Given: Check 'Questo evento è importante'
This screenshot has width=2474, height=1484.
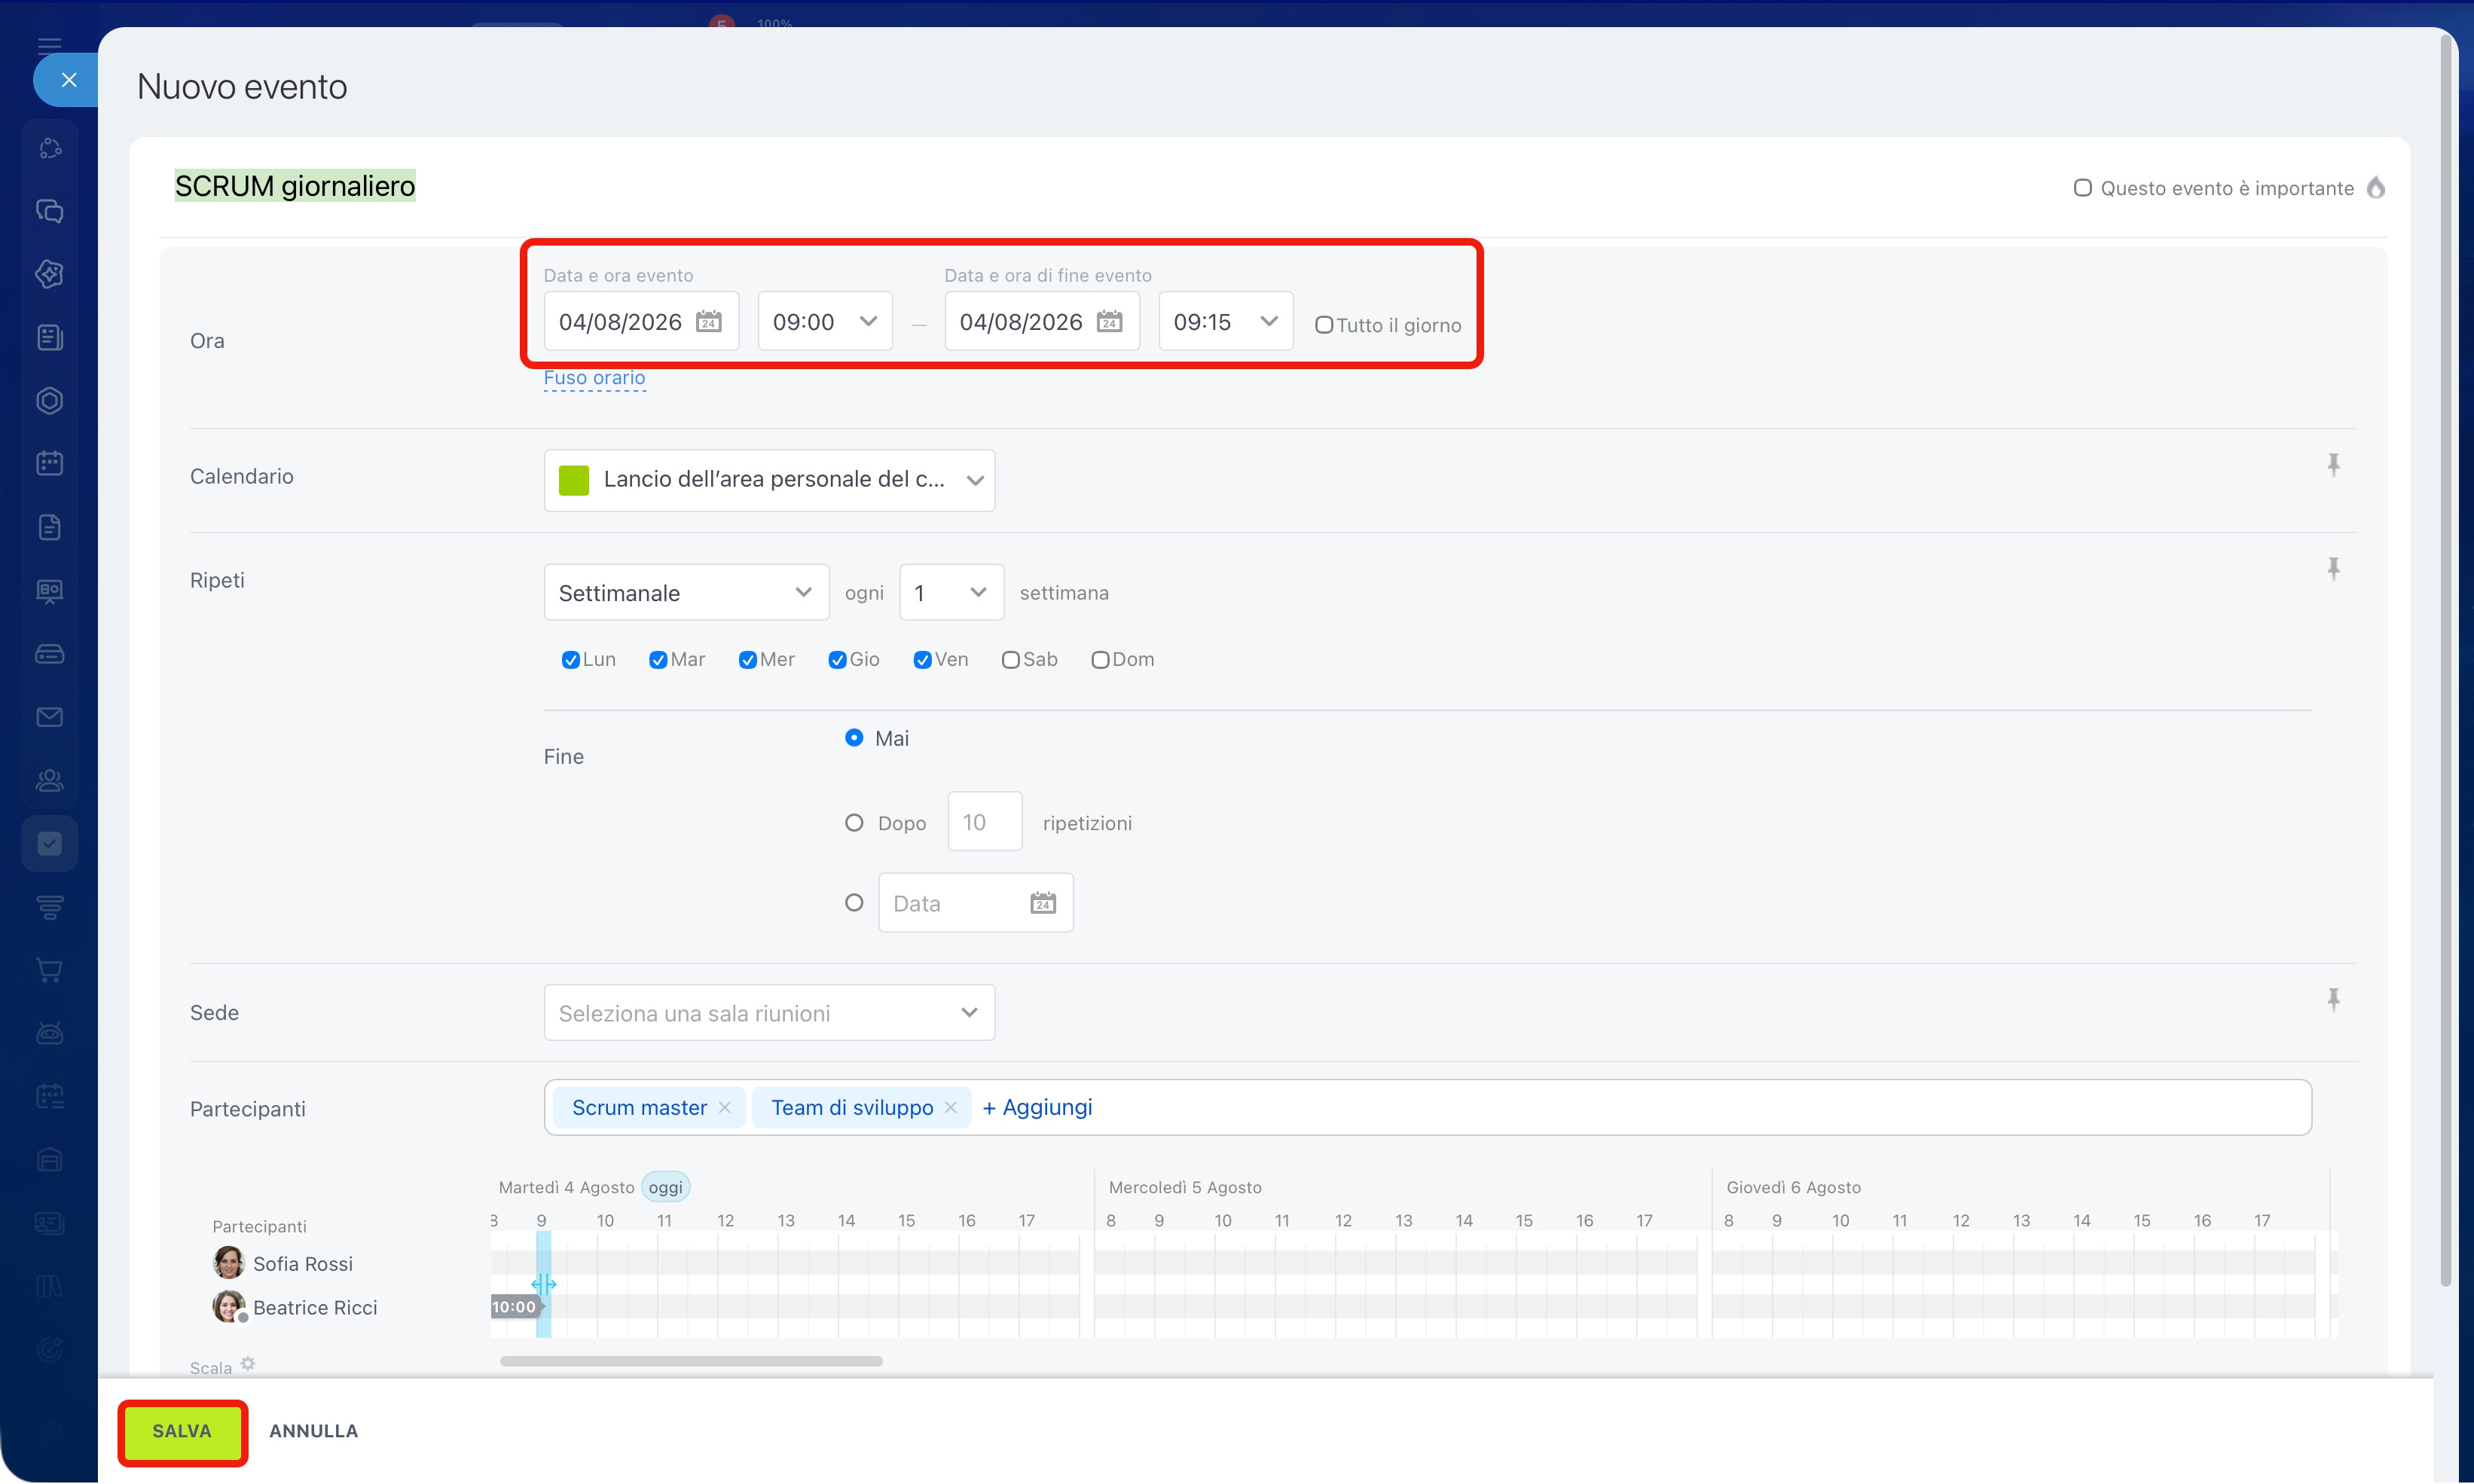Looking at the screenshot, I should (x=2082, y=187).
